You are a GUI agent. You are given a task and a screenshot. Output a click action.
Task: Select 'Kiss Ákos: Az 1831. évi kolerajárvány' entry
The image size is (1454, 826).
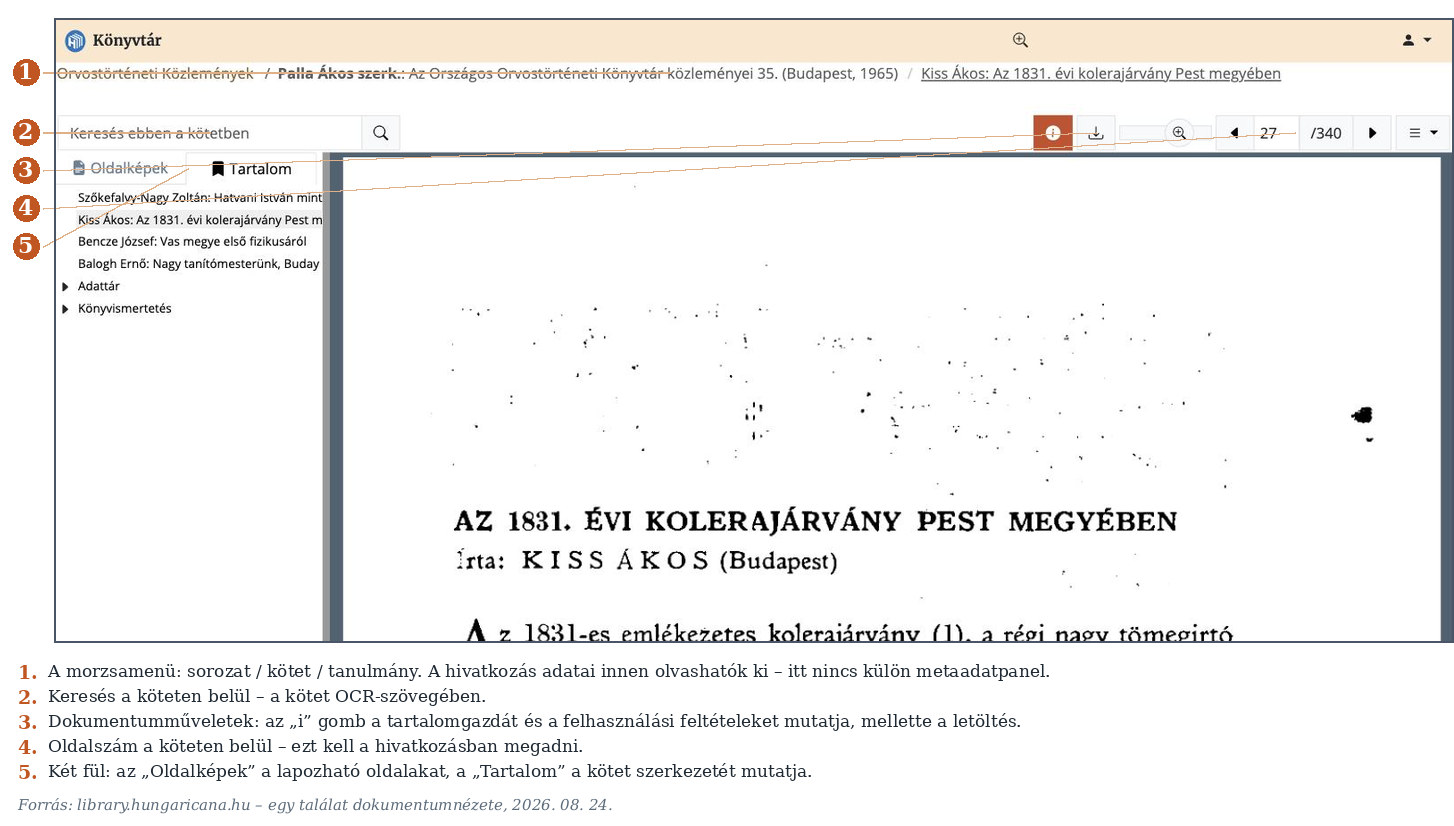[x=200, y=220]
